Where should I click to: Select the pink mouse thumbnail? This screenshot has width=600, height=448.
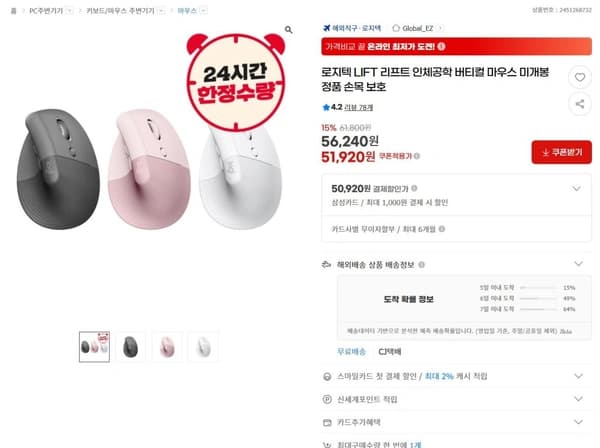click(166, 347)
